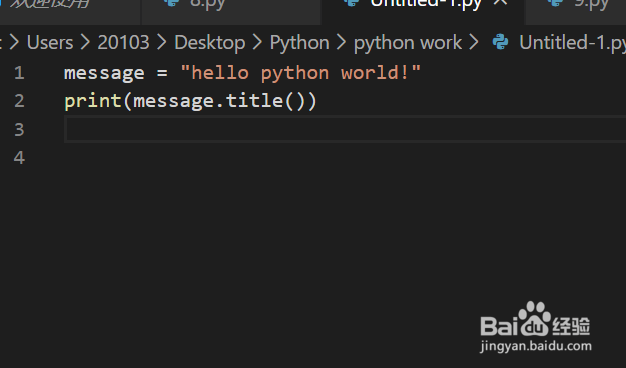Click line number 3 in gutter
The height and width of the screenshot is (368, 626).
pyautogui.click(x=19, y=130)
